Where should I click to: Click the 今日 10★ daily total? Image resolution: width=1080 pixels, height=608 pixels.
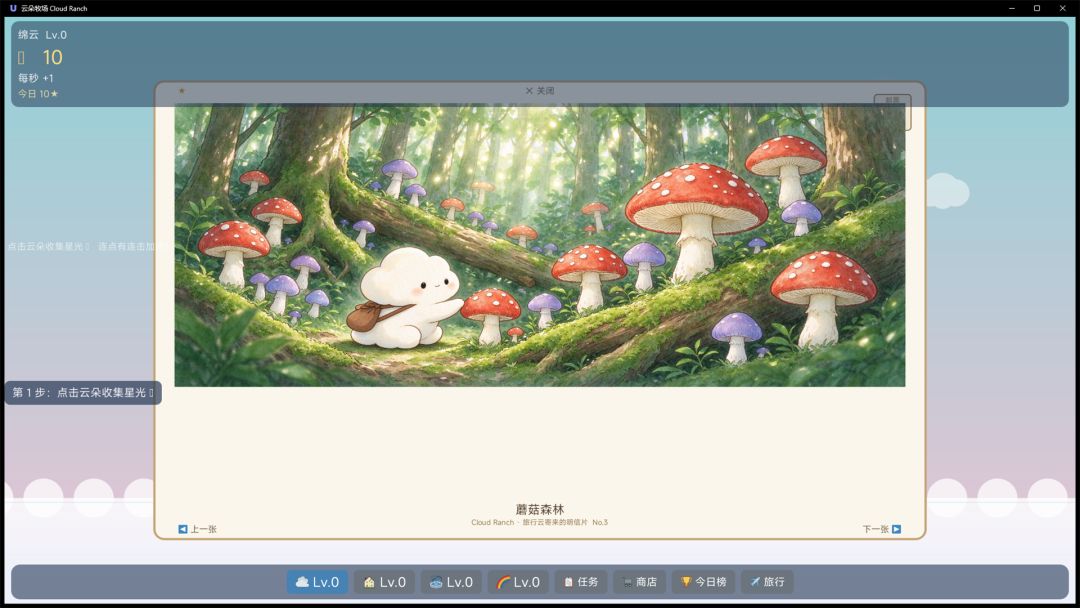coord(38,94)
